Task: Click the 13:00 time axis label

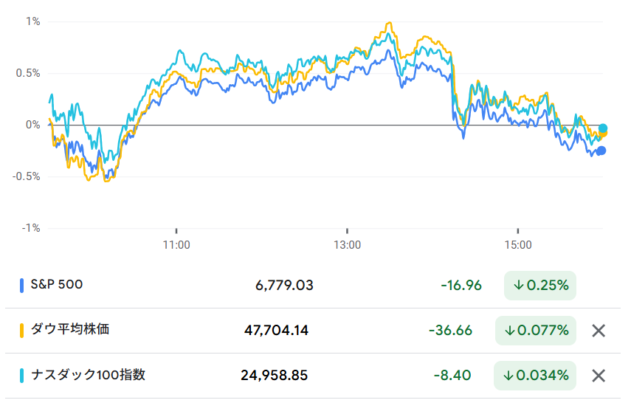Action: [x=347, y=243]
